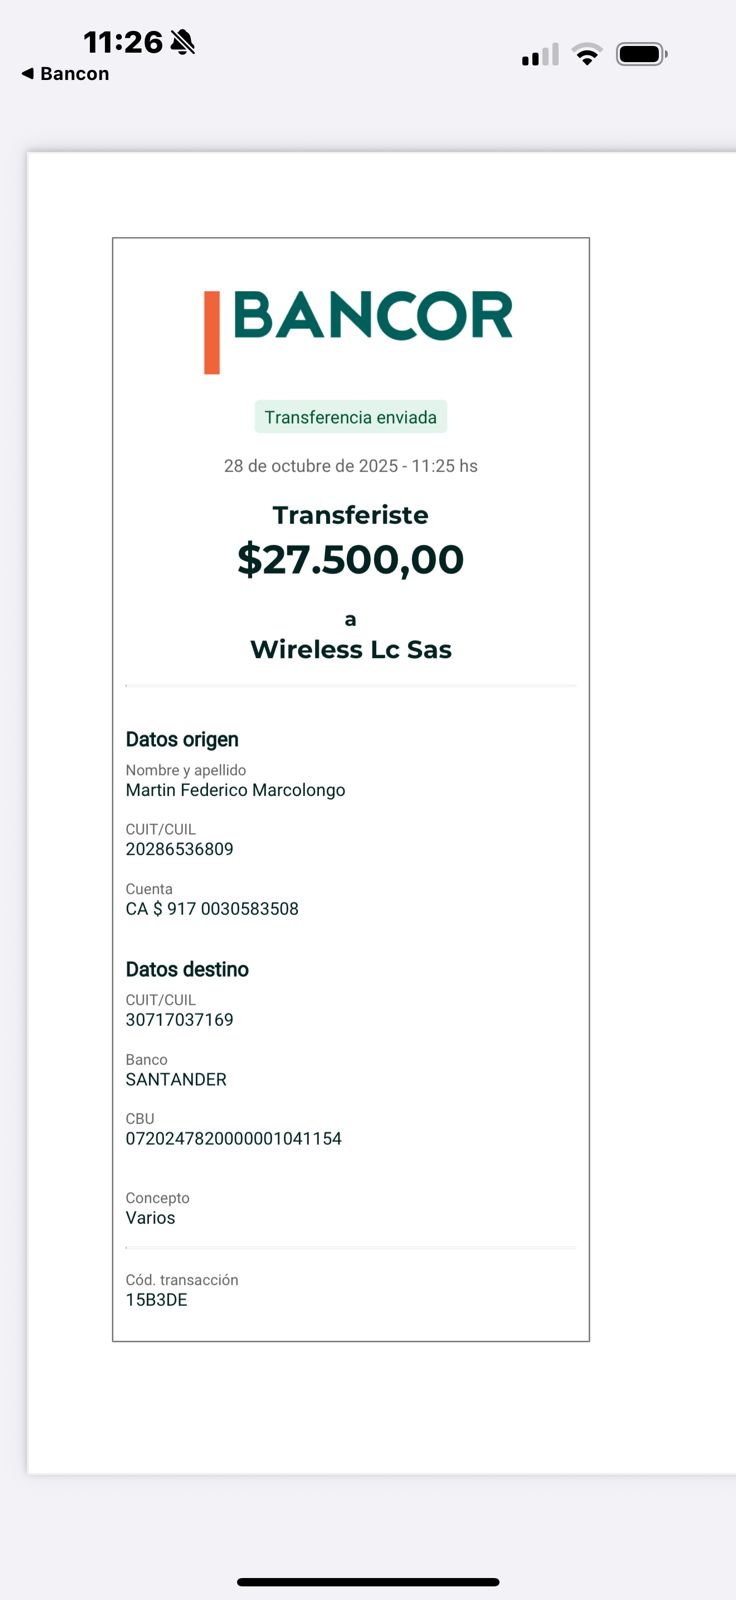The height and width of the screenshot is (1600, 736).
Task: Tap the 11:26 status bar clock
Action: coord(122,42)
